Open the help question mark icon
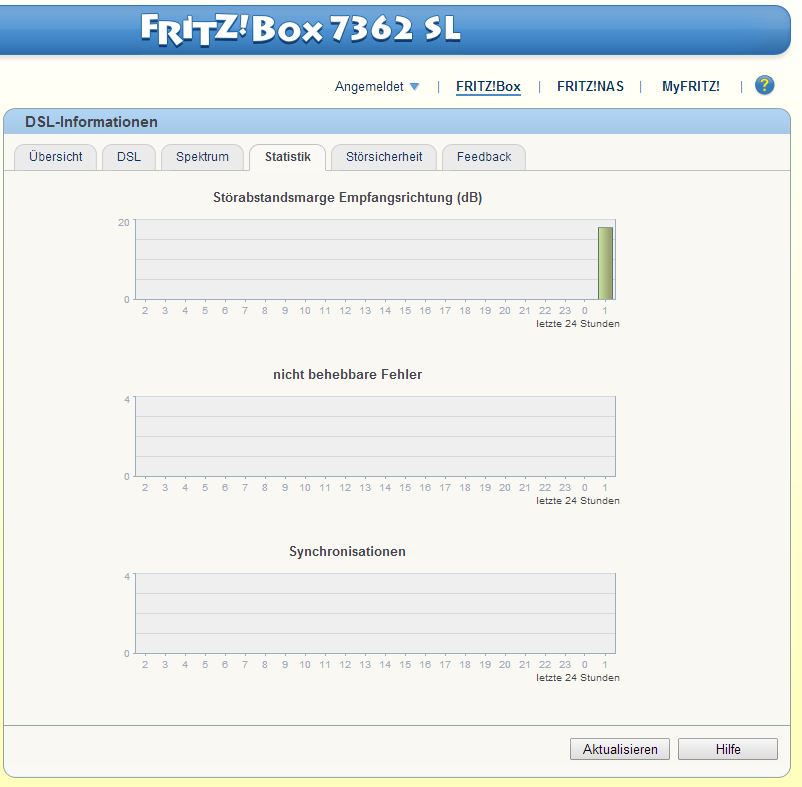 point(764,85)
